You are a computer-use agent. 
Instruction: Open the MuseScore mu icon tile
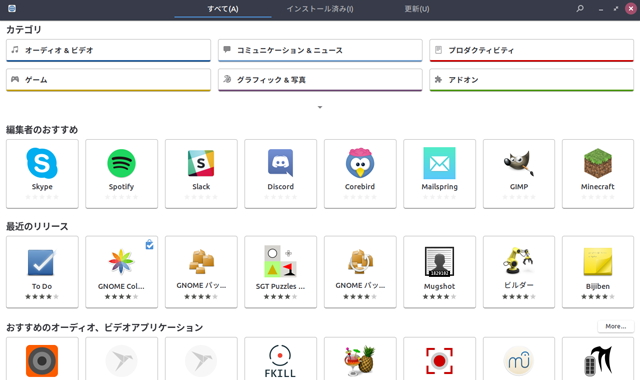pyautogui.click(x=519, y=359)
